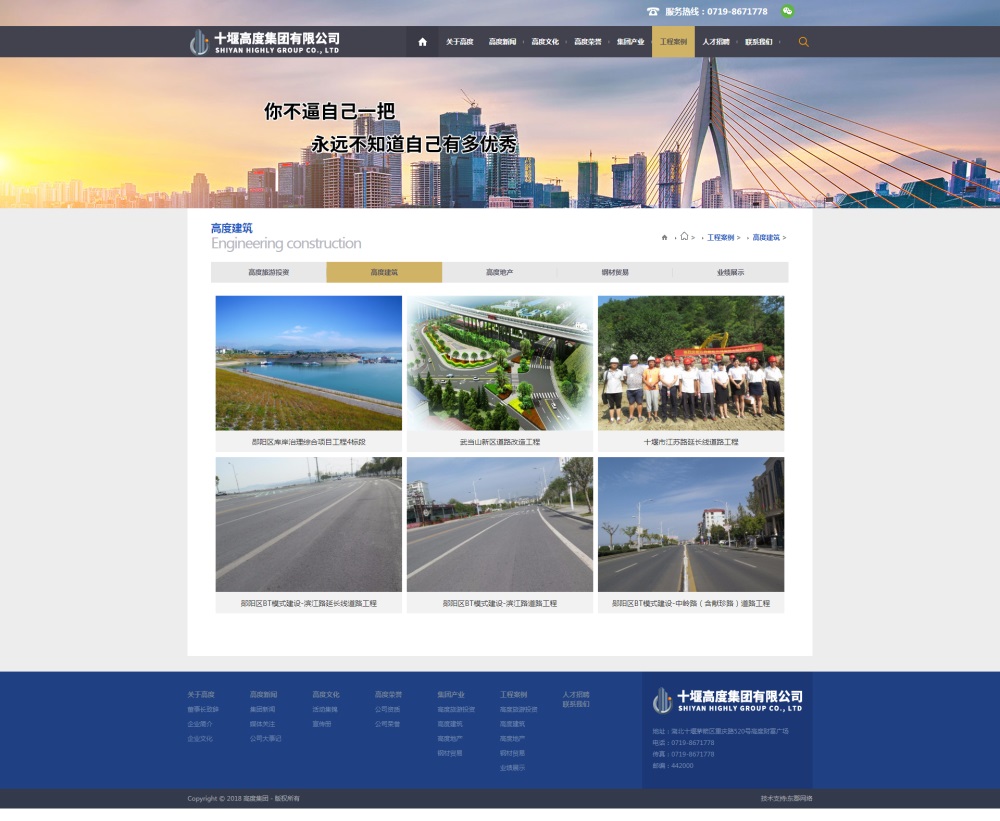Click the home icon in top navigation
Viewport: 1000px width, 821px height.
click(422, 42)
